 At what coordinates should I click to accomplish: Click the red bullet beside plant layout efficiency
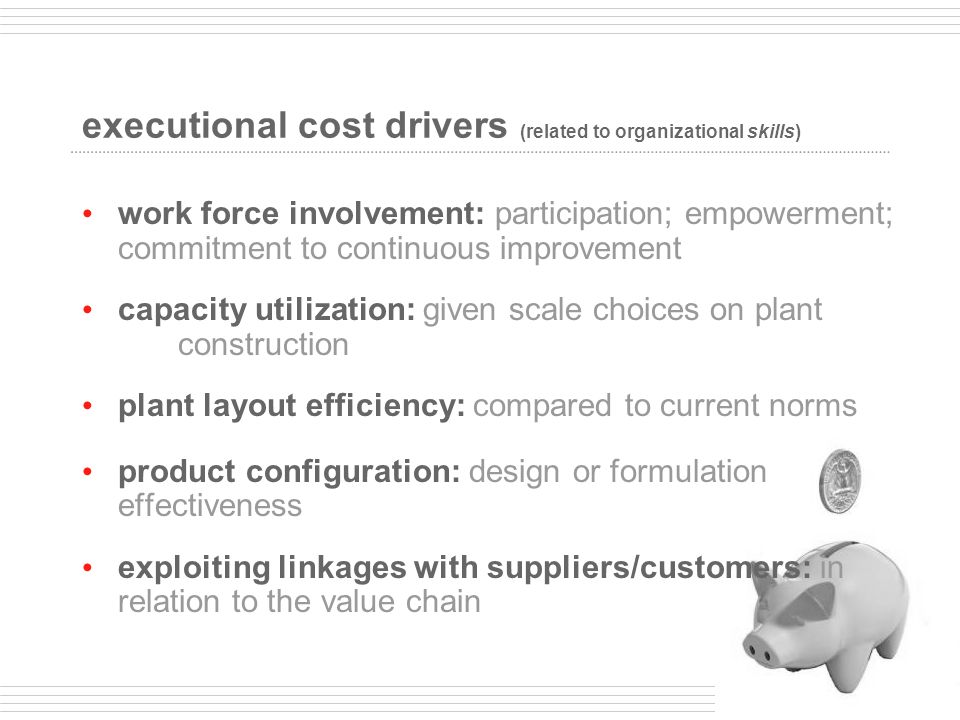(x=88, y=405)
